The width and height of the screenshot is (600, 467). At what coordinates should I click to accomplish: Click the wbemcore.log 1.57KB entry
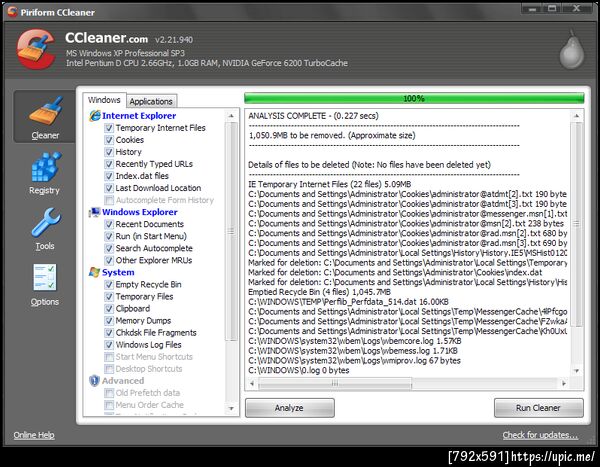tap(355, 341)
